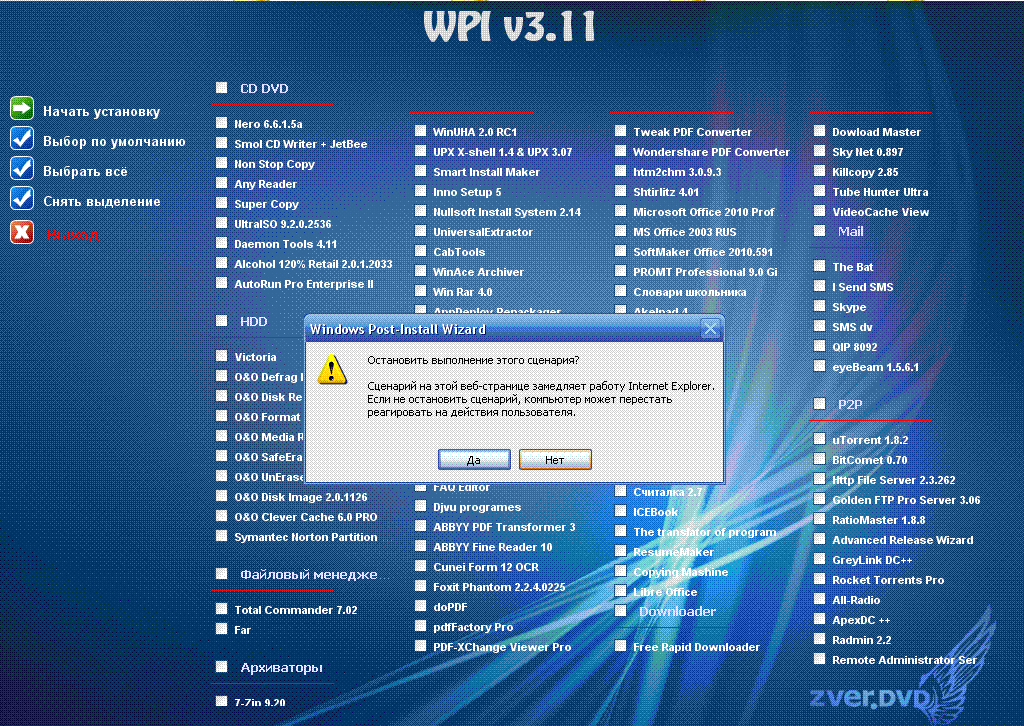The image size is (1024, 726).
Task: Check the WinUHA 2.0 RC1 checkbox
Action: point(421,131)
